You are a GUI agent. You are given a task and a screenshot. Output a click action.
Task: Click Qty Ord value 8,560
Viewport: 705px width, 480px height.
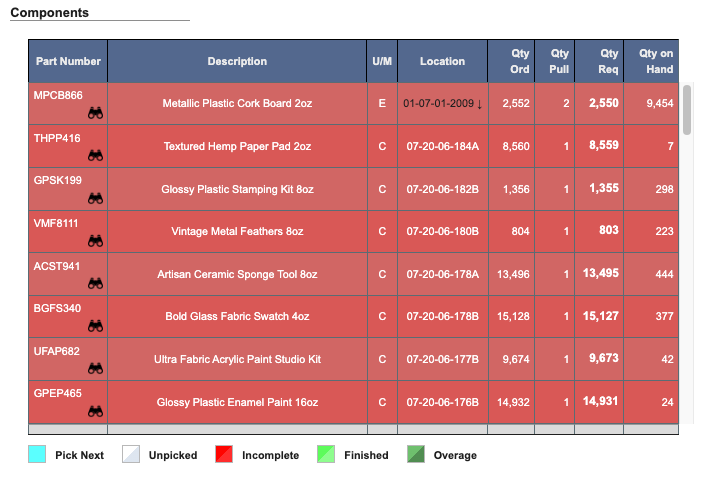(x=516, y=147)
